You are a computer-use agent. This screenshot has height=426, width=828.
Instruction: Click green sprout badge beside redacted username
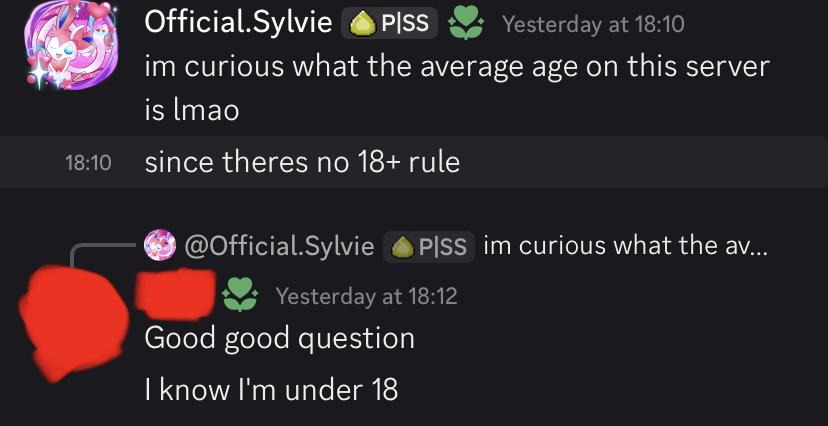pyautogui.click(x=238, y=294)
